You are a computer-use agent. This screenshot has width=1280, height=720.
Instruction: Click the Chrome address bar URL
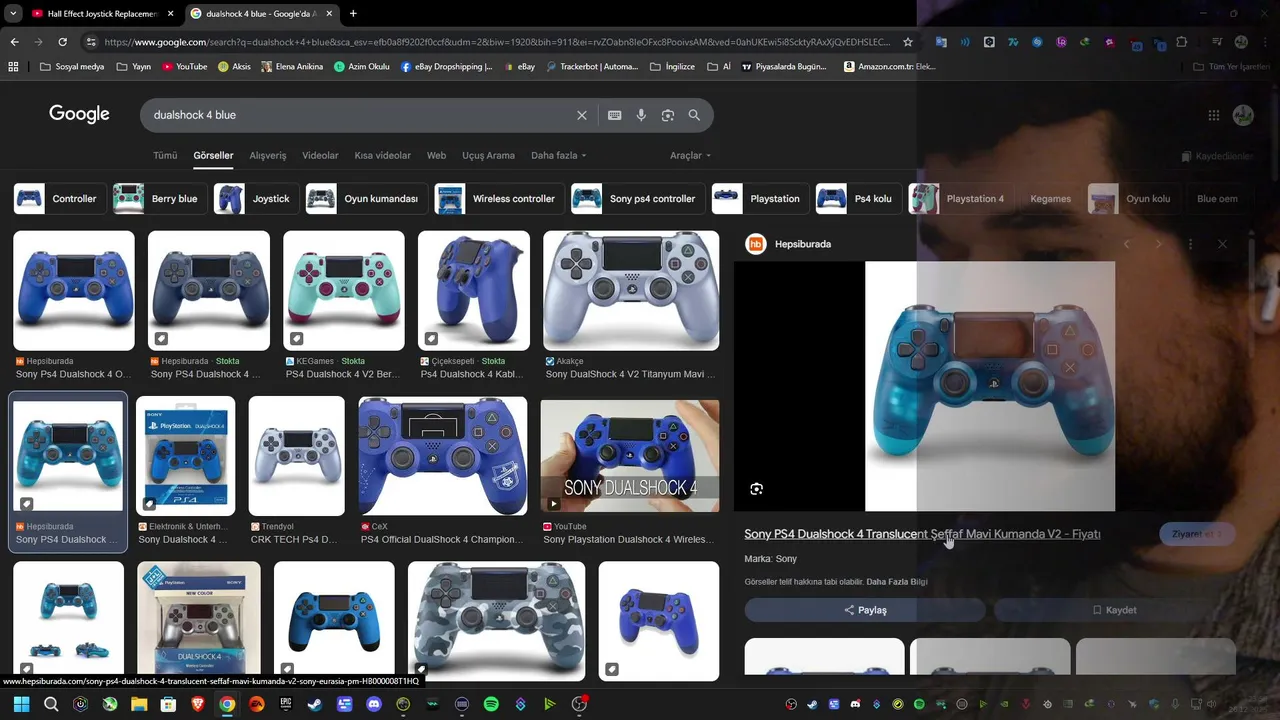pyautogui.click(x=495, y=42)
